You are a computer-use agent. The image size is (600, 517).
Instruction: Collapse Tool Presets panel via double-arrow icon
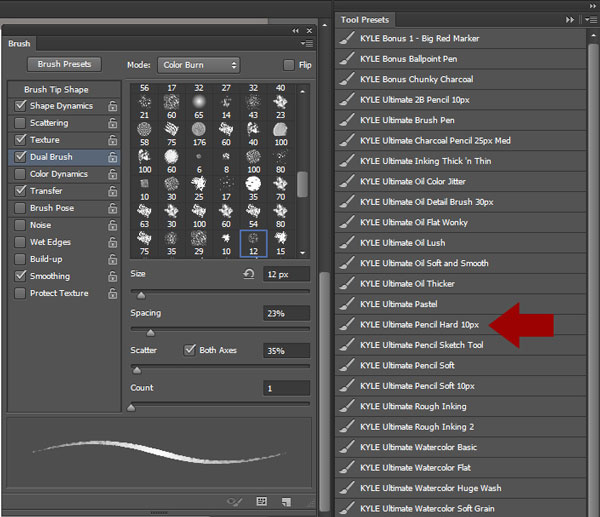point(570,20)
